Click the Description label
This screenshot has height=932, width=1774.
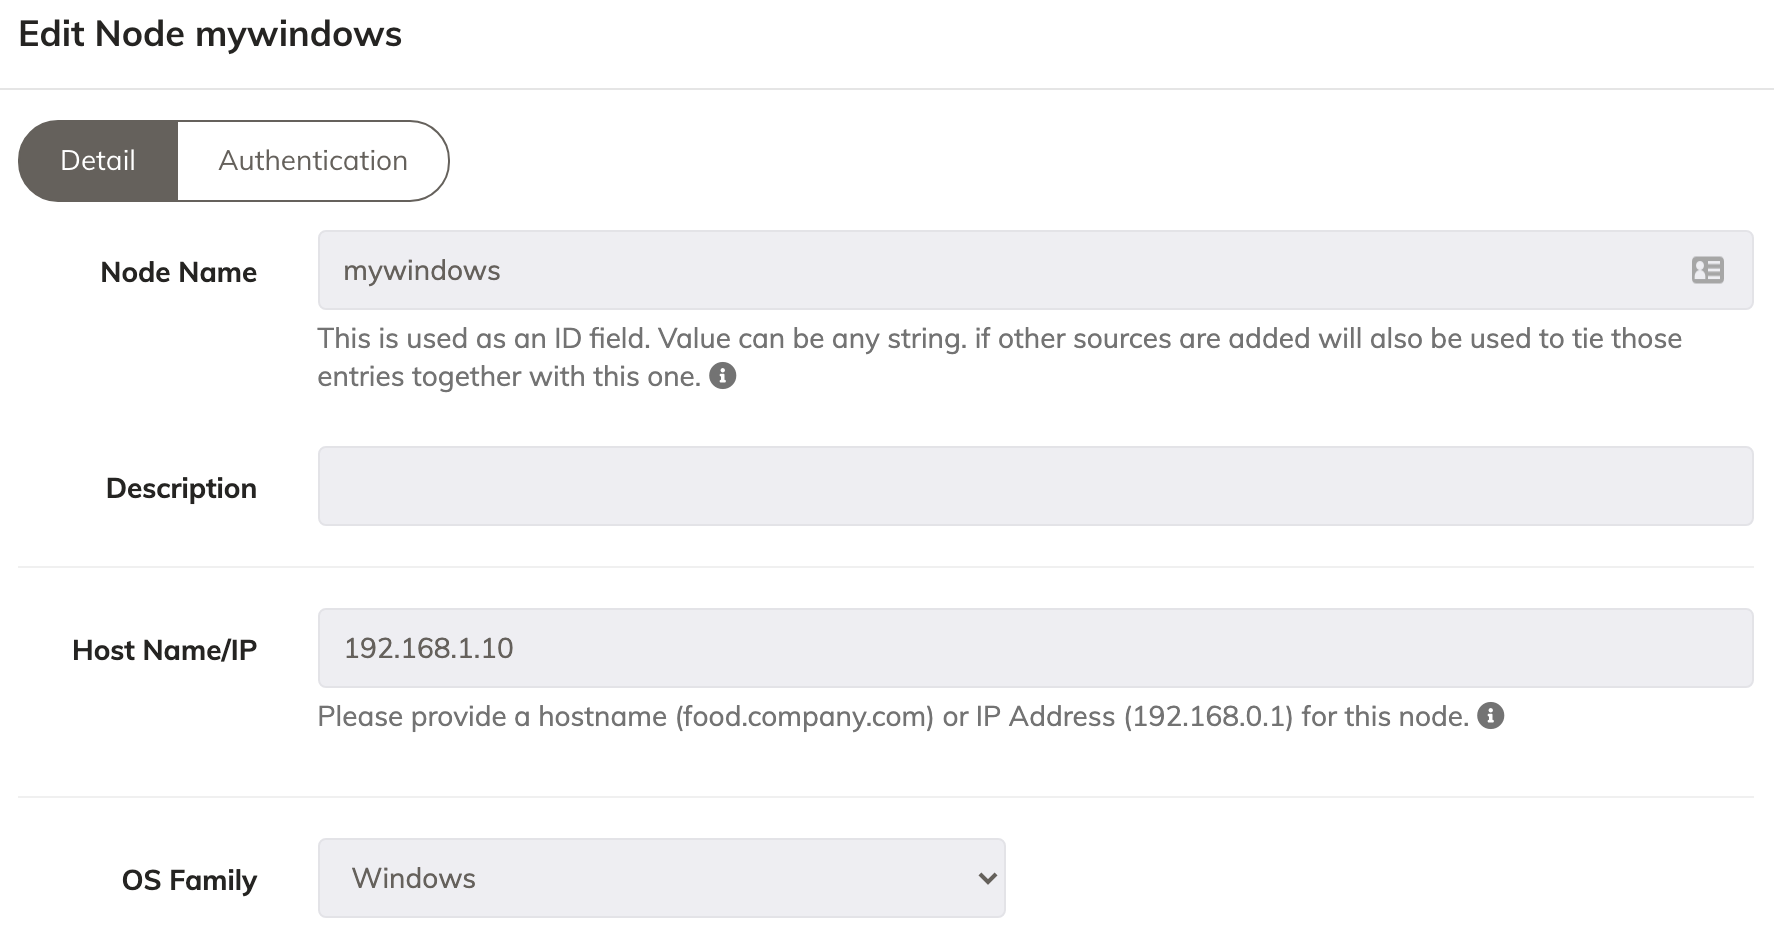(181, 488)
